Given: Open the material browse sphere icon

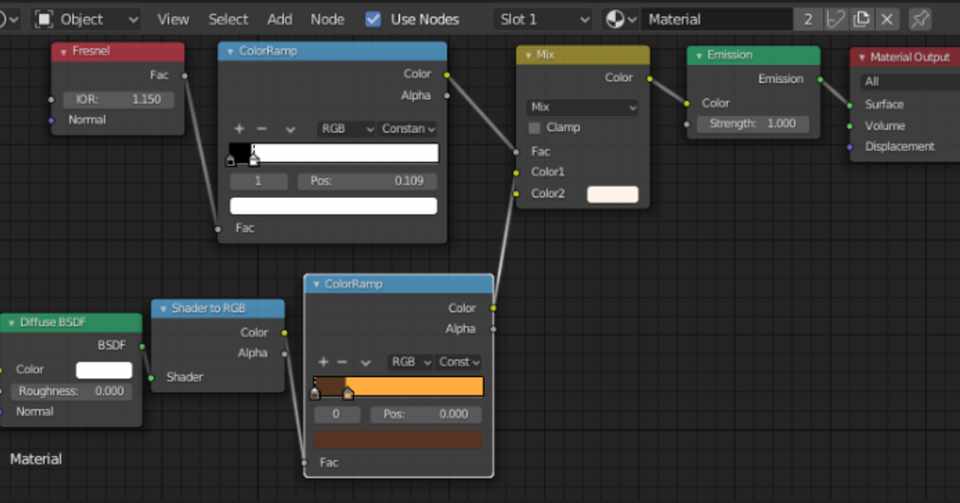Looking at the screenshot, I should (x=621, y=20).
